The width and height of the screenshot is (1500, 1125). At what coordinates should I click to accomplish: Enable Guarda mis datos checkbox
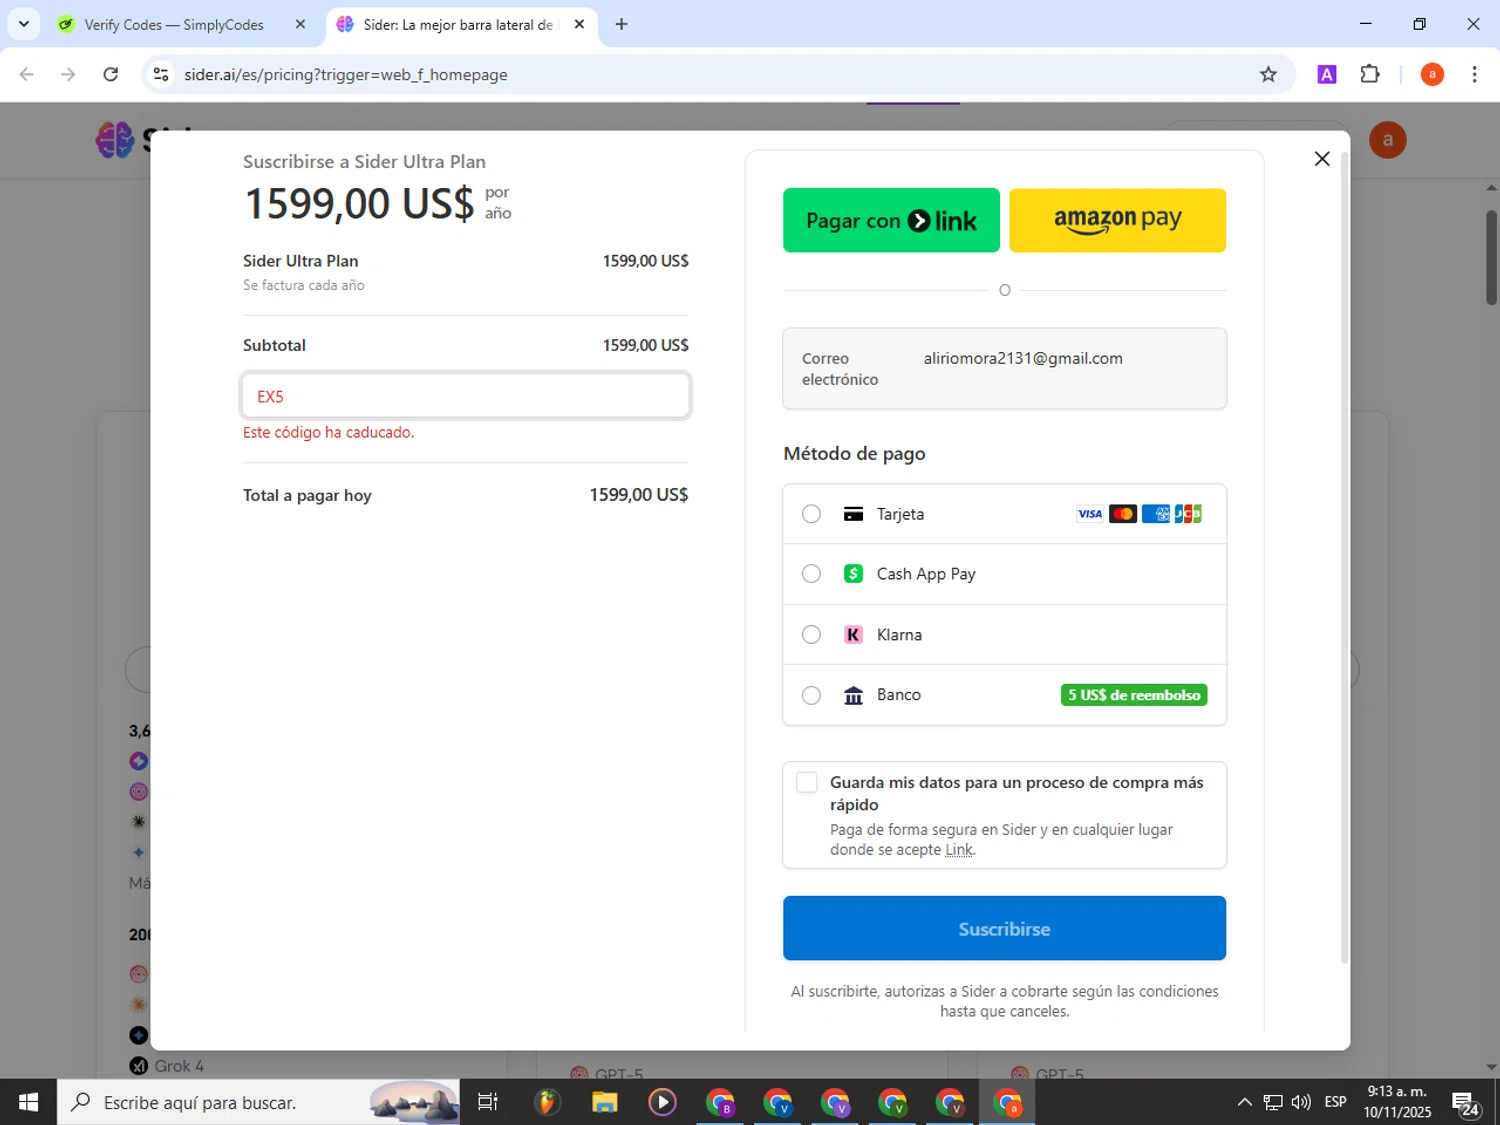(807, 783)
